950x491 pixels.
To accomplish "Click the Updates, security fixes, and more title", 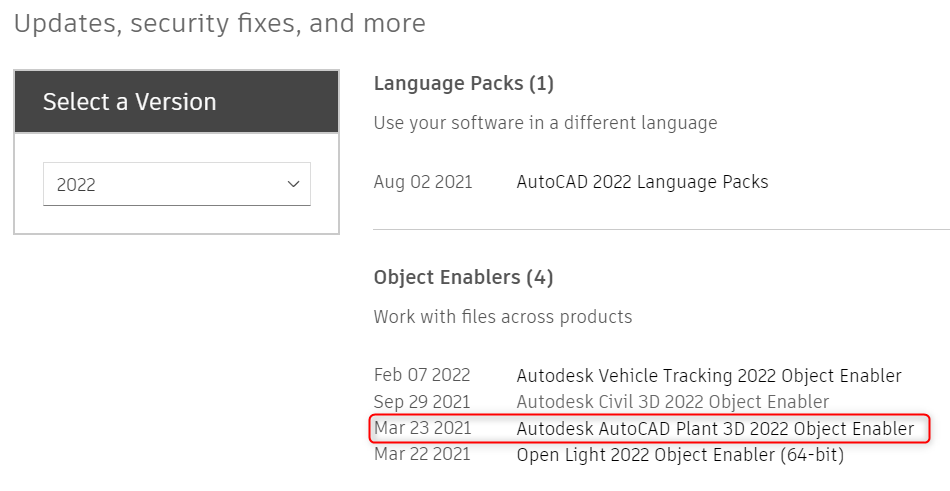I will click(x=220, y=23).
